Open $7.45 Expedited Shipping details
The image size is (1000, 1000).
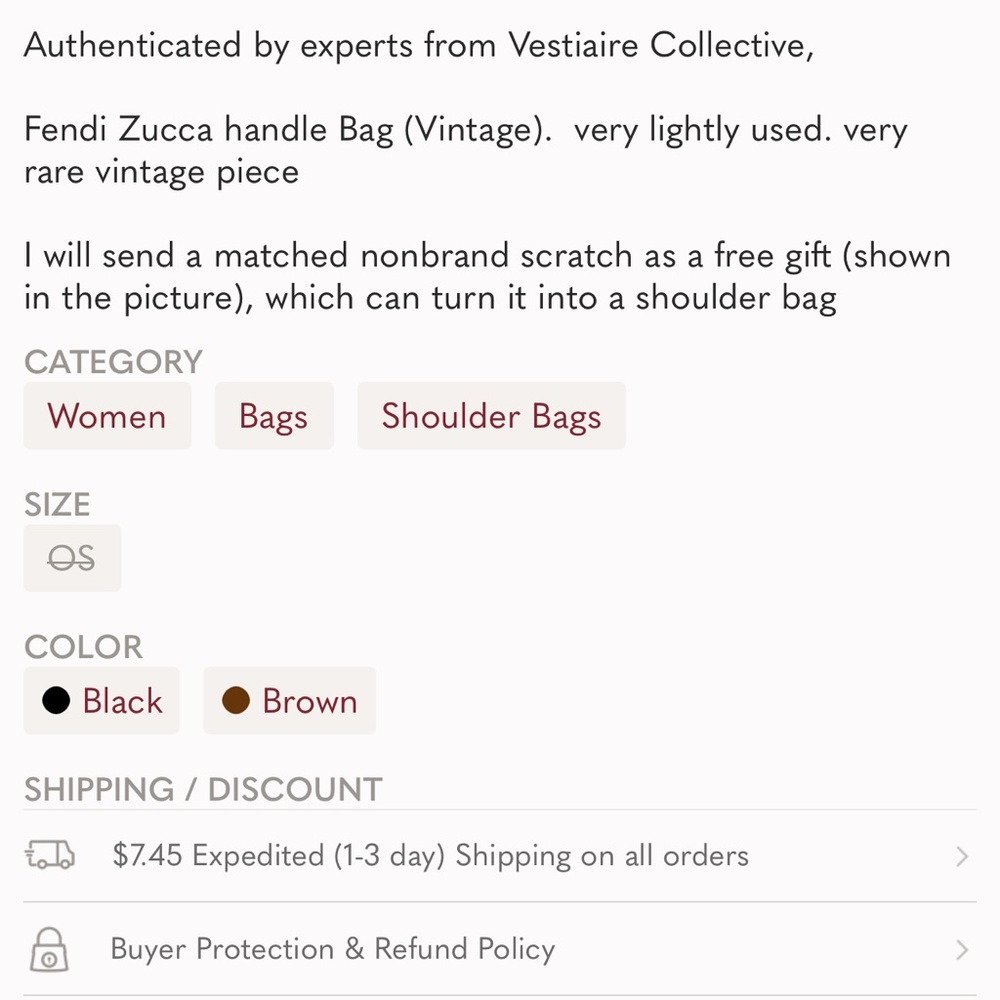coord(430,856)
